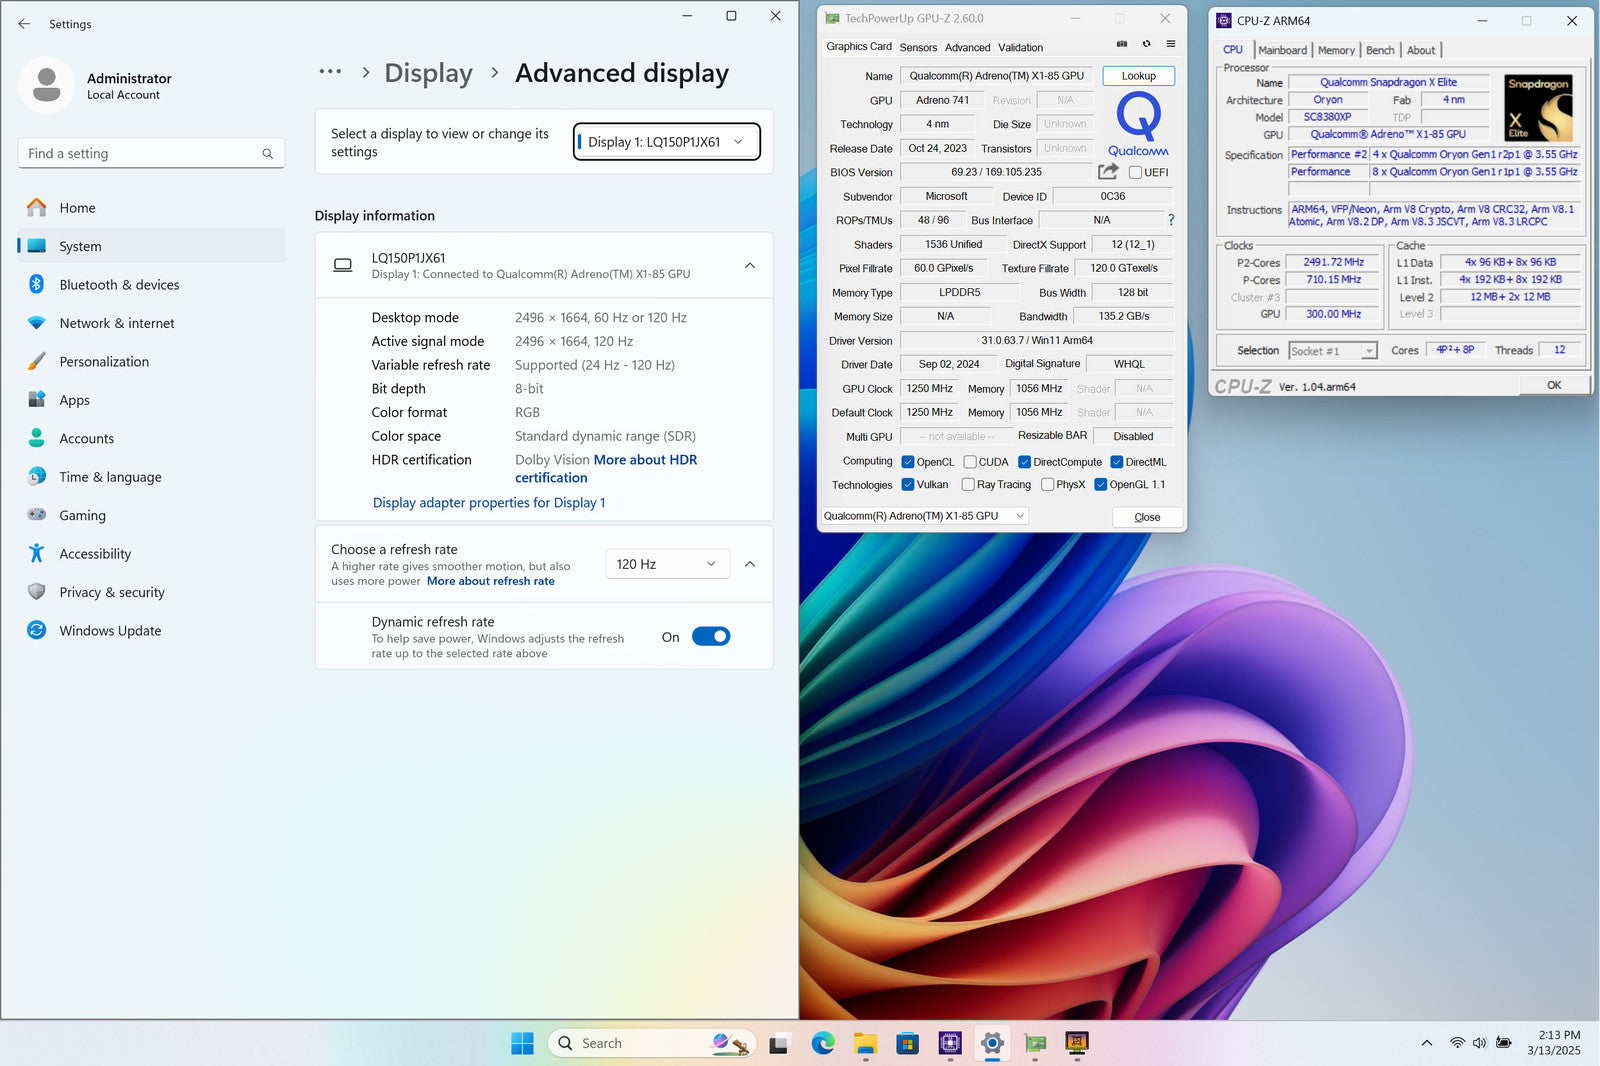Open the Socket #1 selection dropdown in CPU-Z
Viewport: 1600px width, 1066px height.
pos(1333,351)
